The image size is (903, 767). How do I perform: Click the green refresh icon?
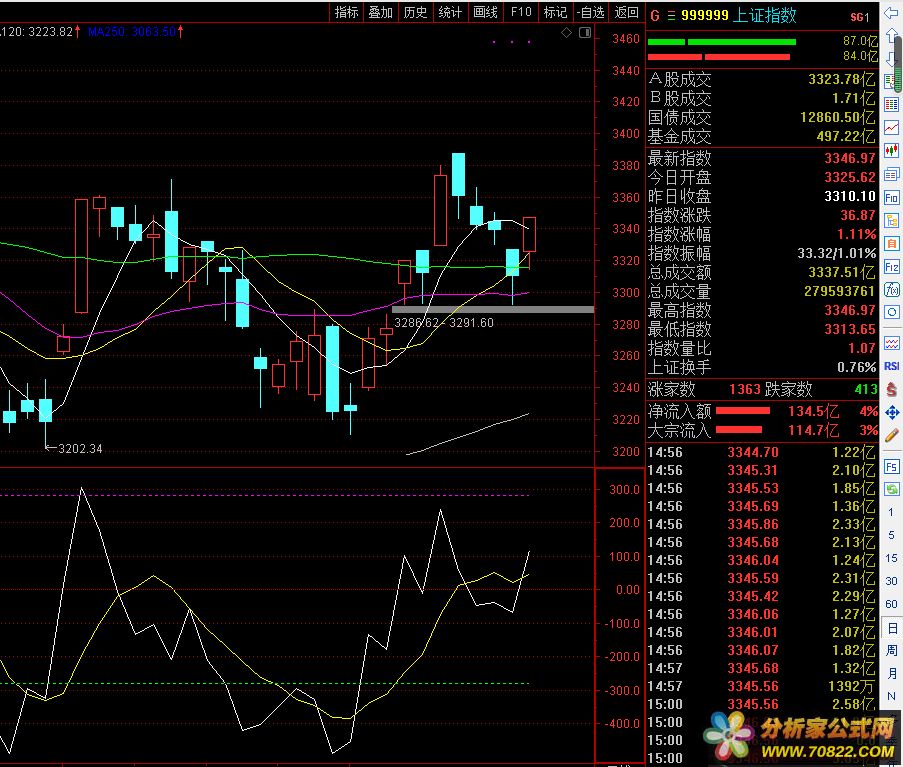point(891,489)
